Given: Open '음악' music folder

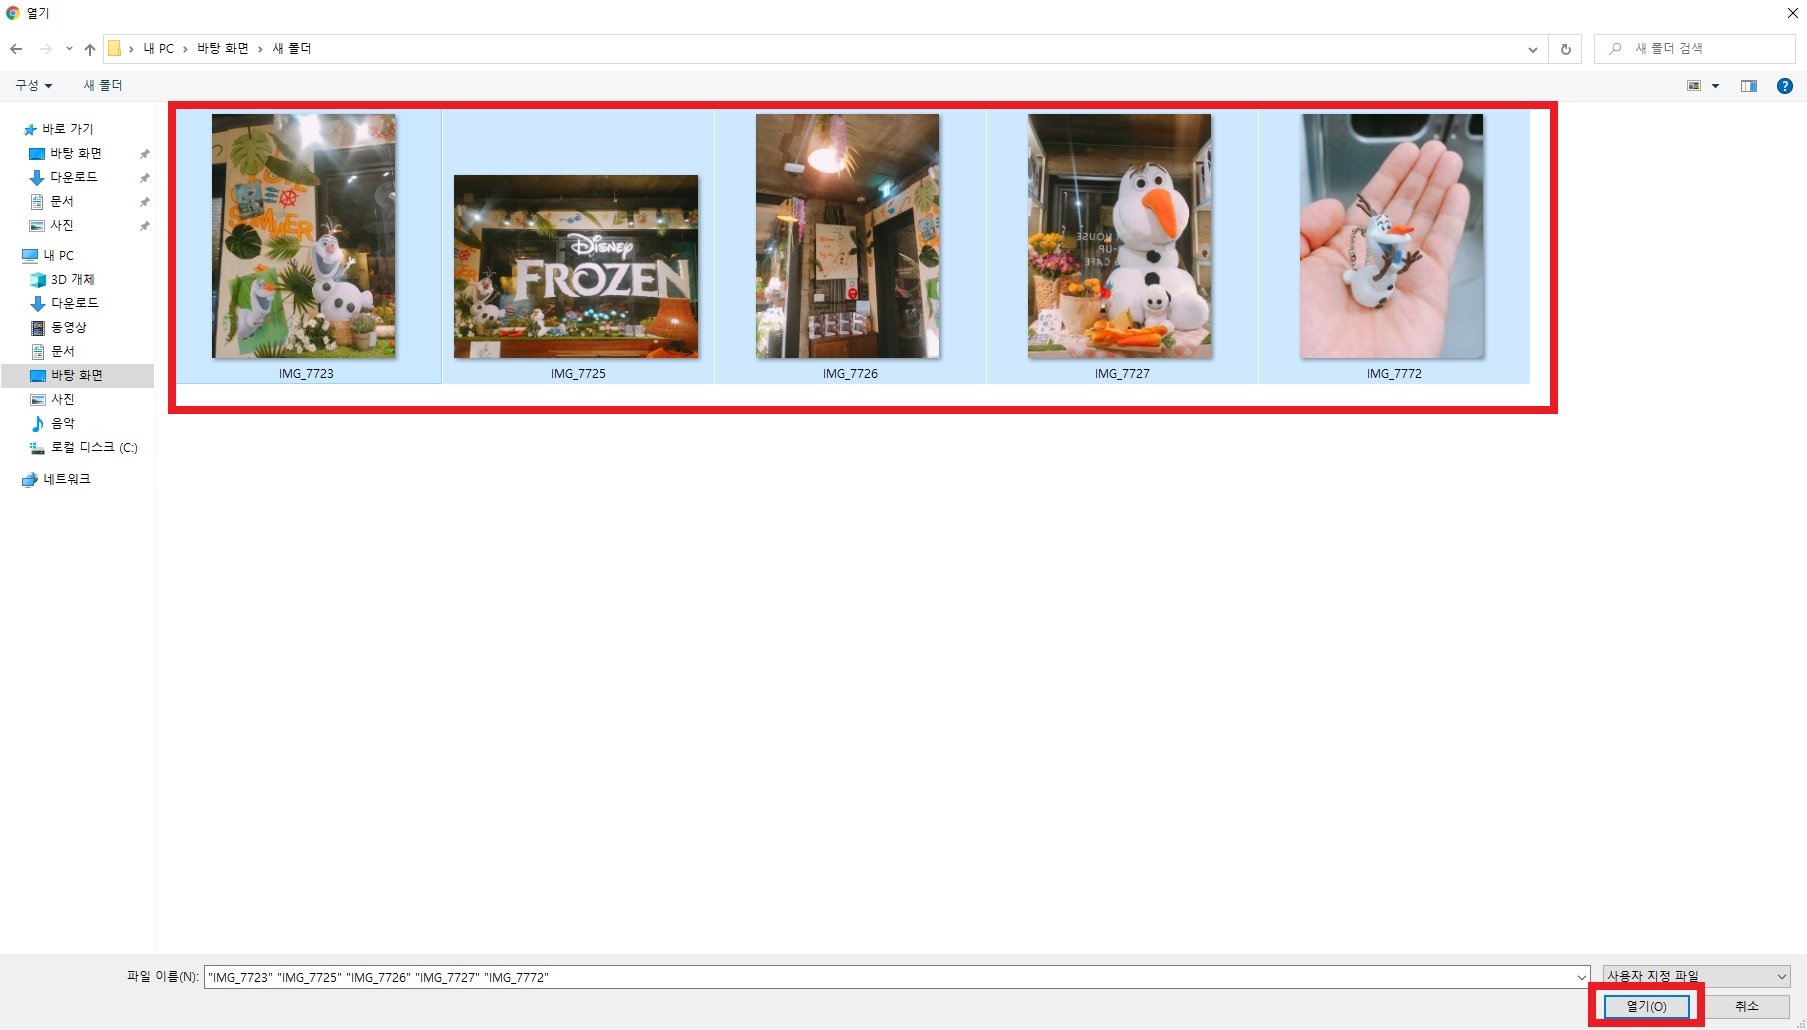Looking at the screenshot, I should 62,423.
